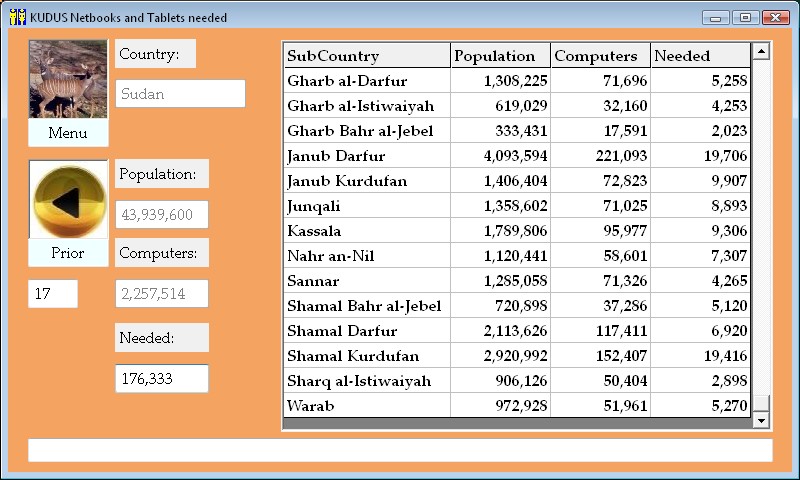800x480 pixels.
Task: Click the SubCountry column header
Action: [x=366, y=56]
